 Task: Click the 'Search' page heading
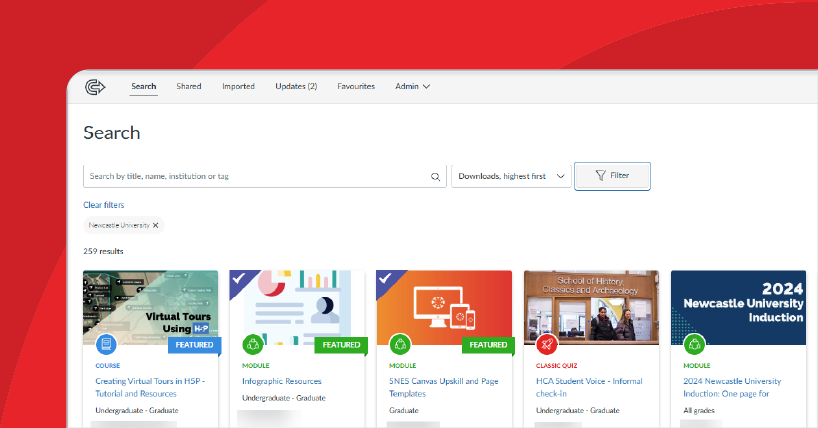pyautogui.click(x=112, y=133)
